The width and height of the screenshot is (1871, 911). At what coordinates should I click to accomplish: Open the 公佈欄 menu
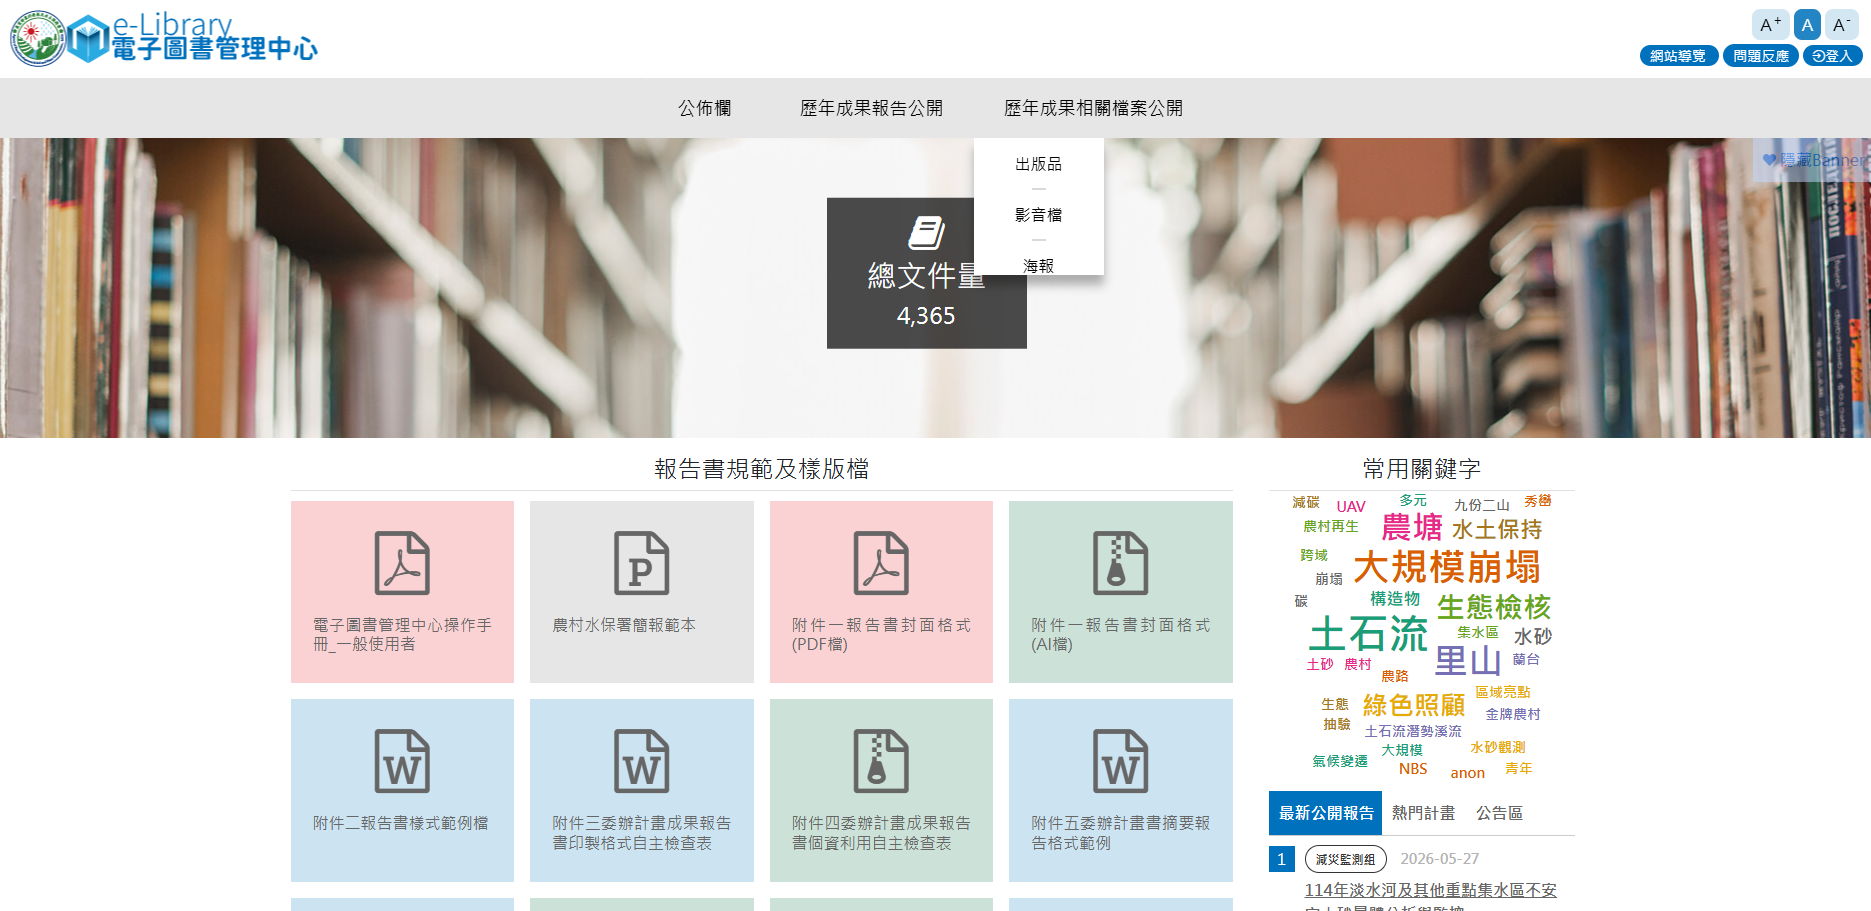704,108
